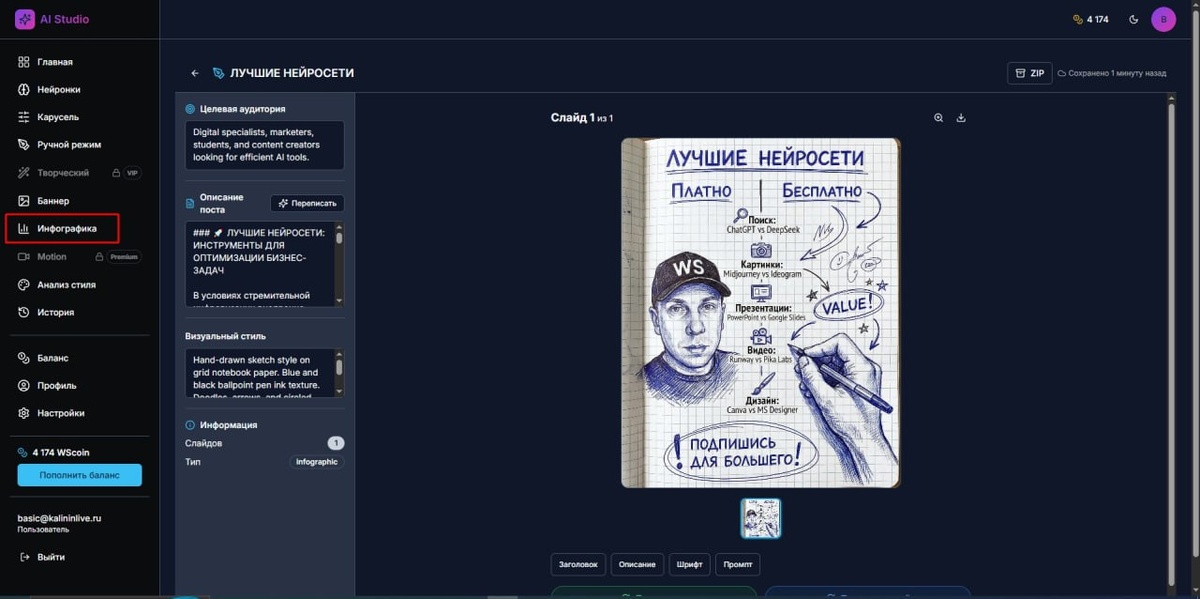
Task: Click the Пополнить баланс button
Action: (x=79, y=475)
